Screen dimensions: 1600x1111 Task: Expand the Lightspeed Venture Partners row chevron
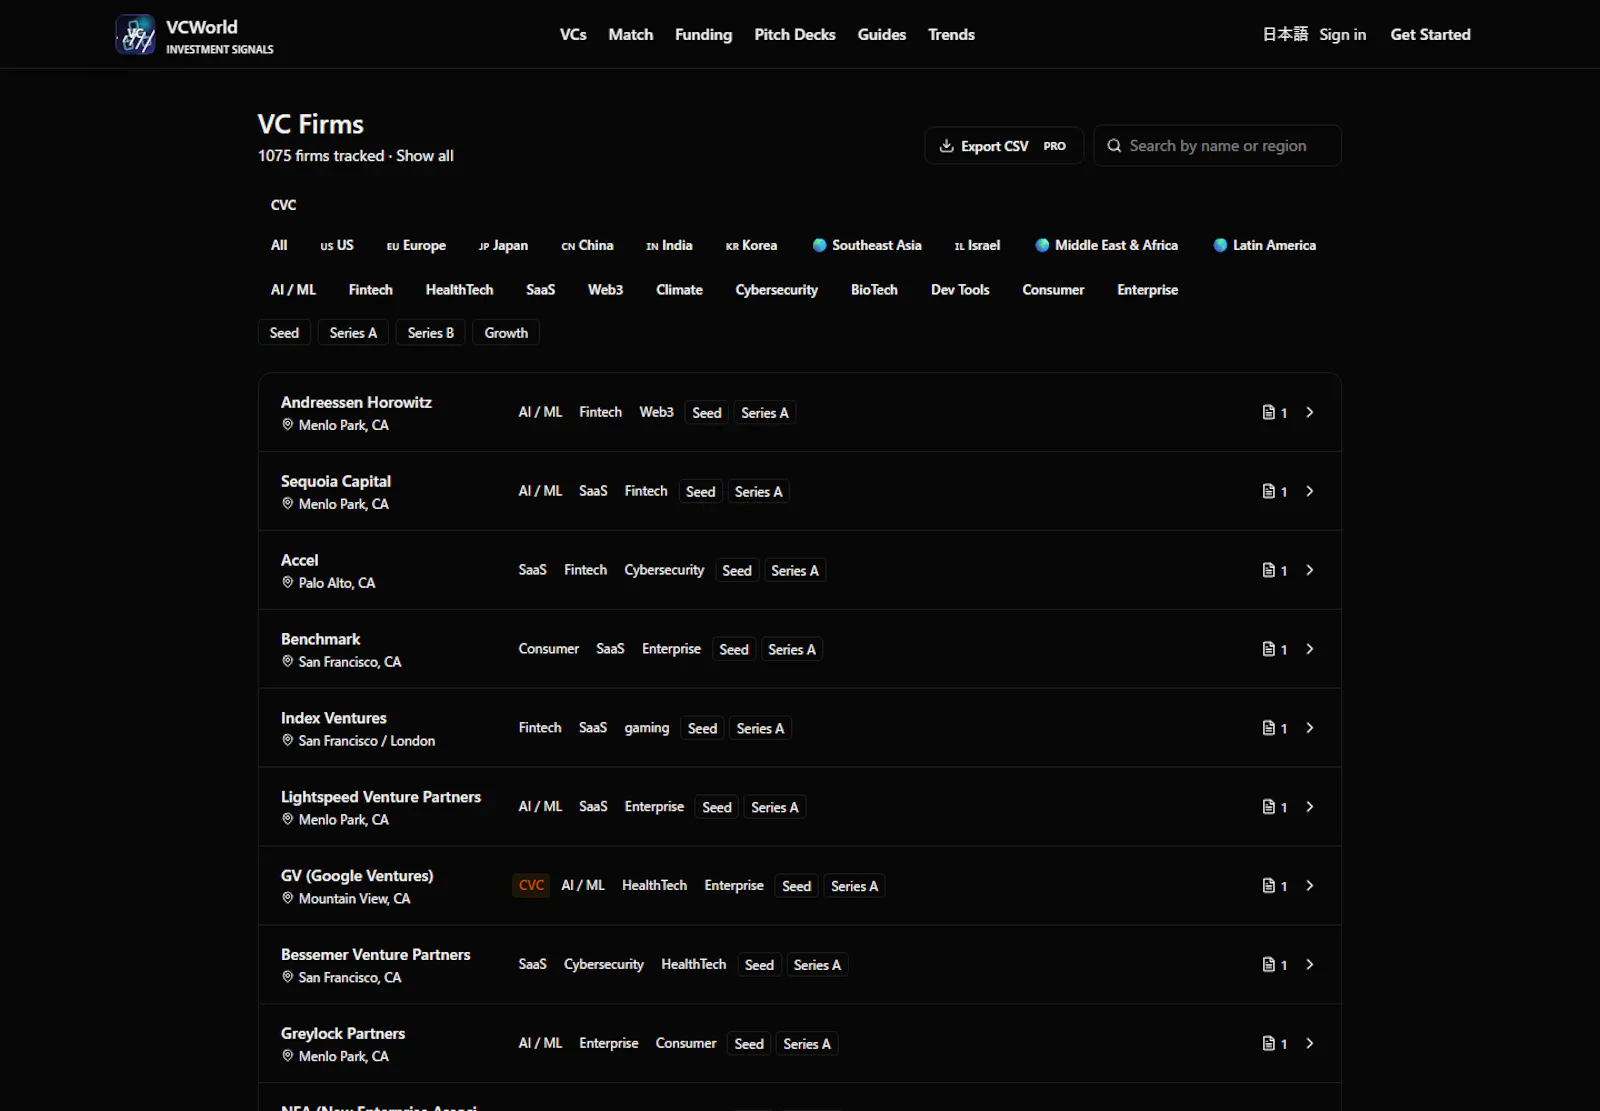1310,807
